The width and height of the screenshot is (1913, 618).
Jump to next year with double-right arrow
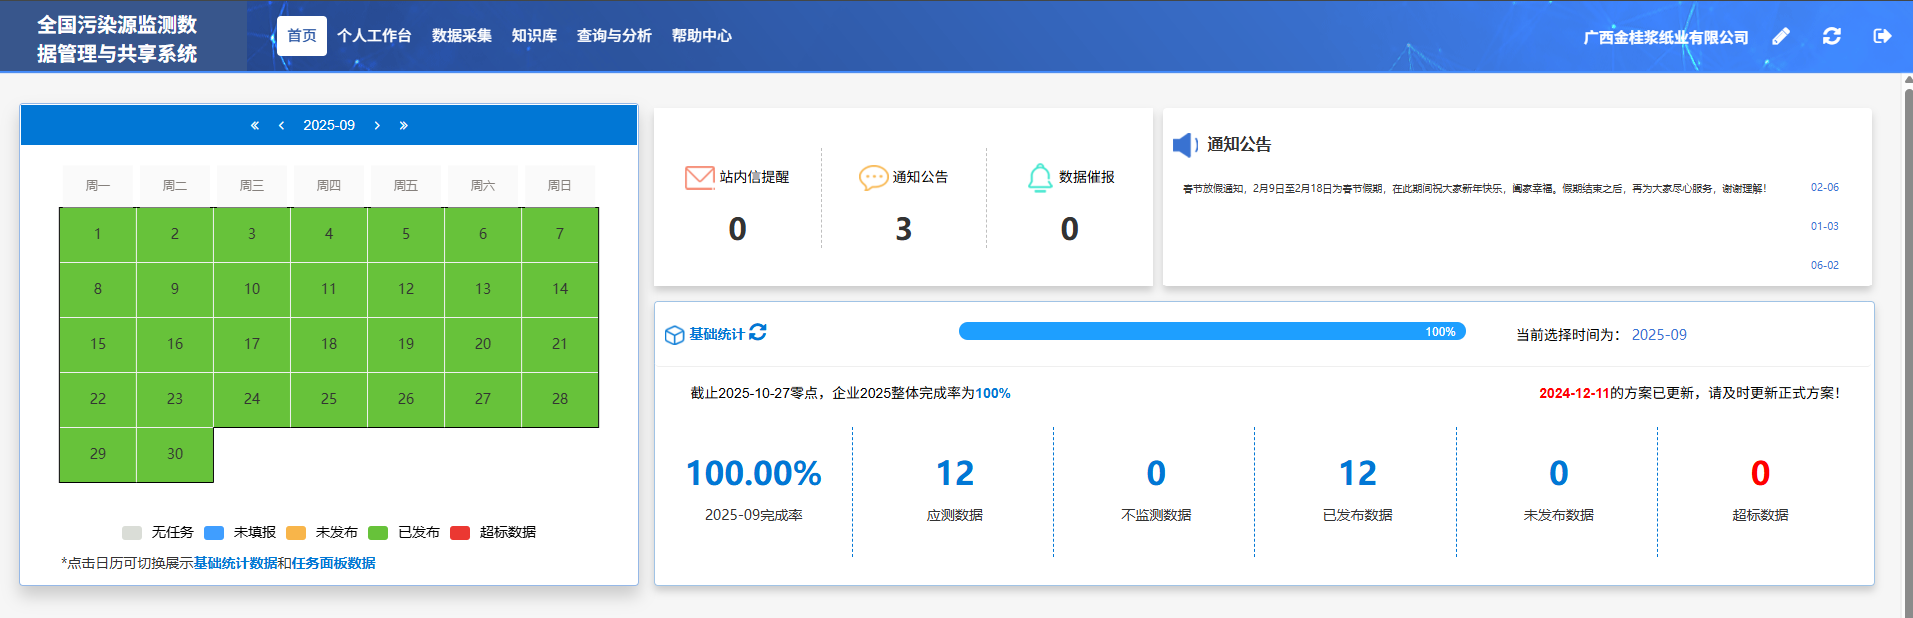(404, 125)
